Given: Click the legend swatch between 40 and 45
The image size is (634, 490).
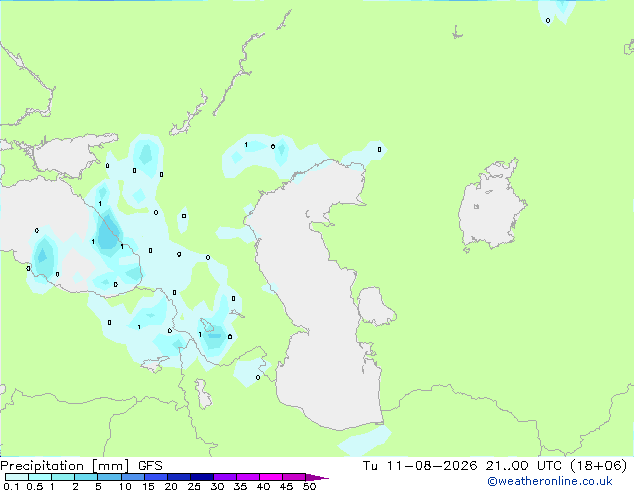Looking at the screenshot, I should (x=271, y=477).
